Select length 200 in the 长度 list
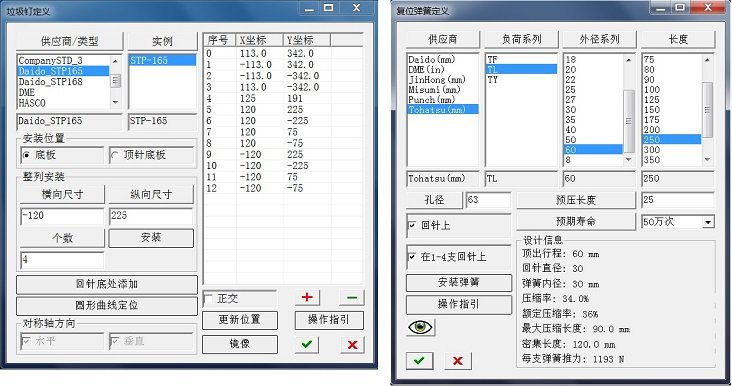This screenshot has width=732, height=386. pos(671,130)
